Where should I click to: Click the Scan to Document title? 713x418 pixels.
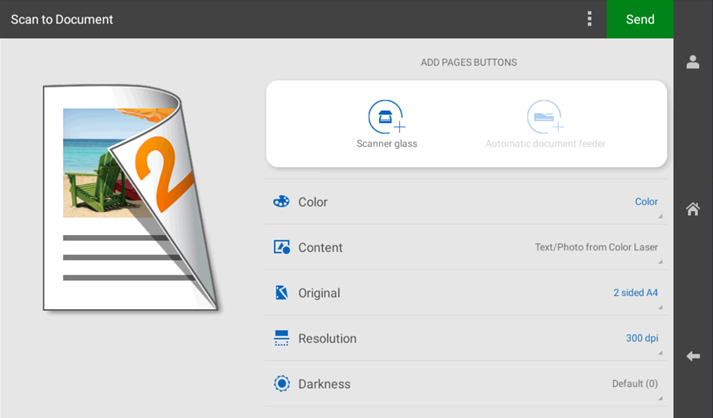click(x=62, y=19)
